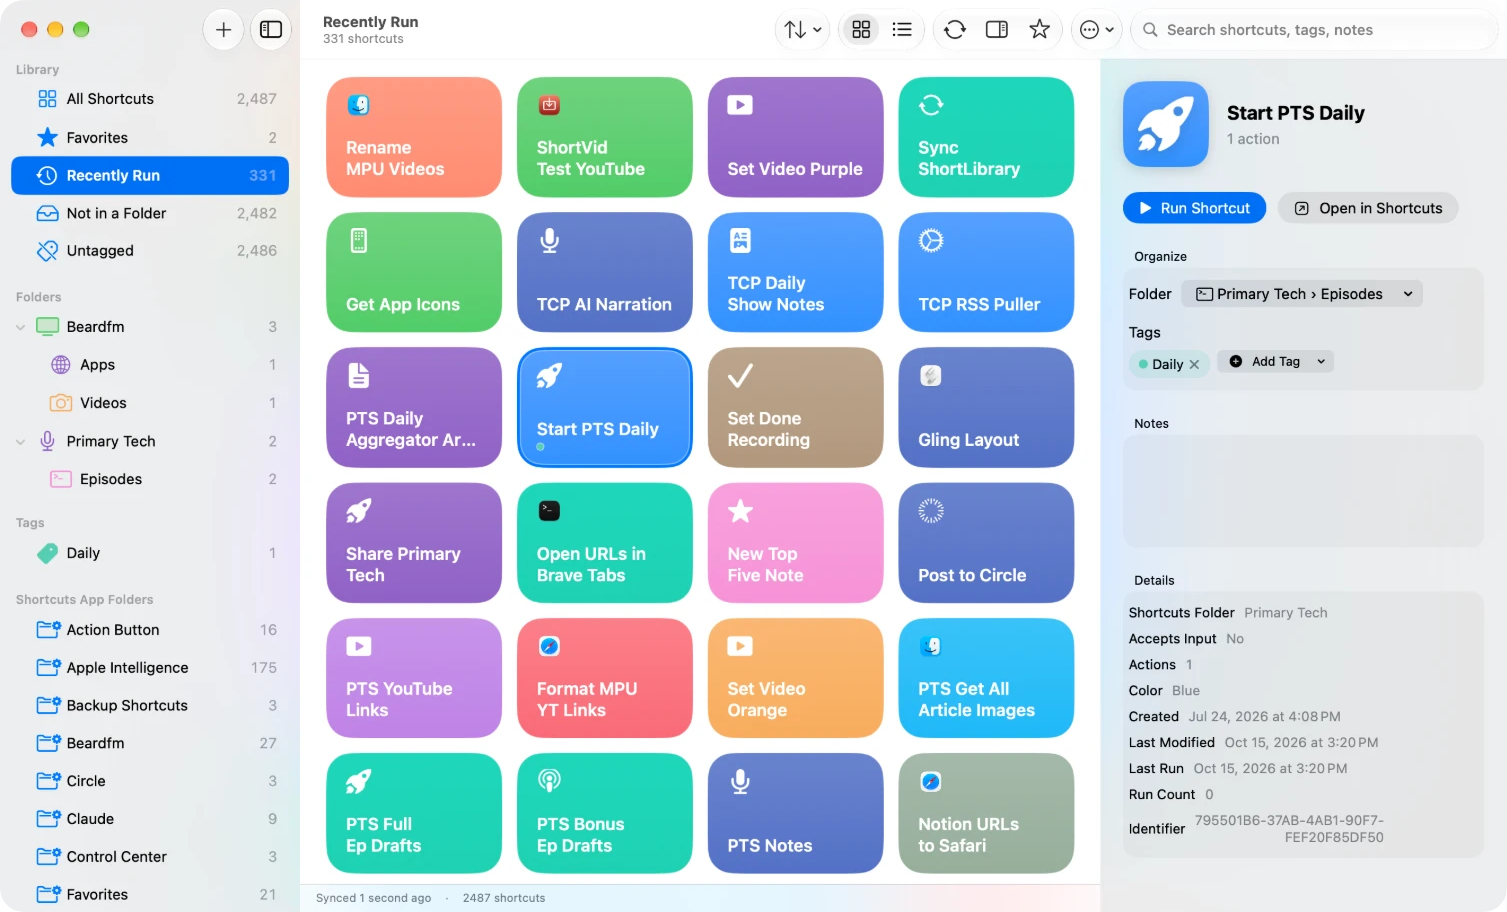The width and height of the screenshot is (1507, 912).
Task: Click the TCP RSS Puller card
Action: pos(986,272)
